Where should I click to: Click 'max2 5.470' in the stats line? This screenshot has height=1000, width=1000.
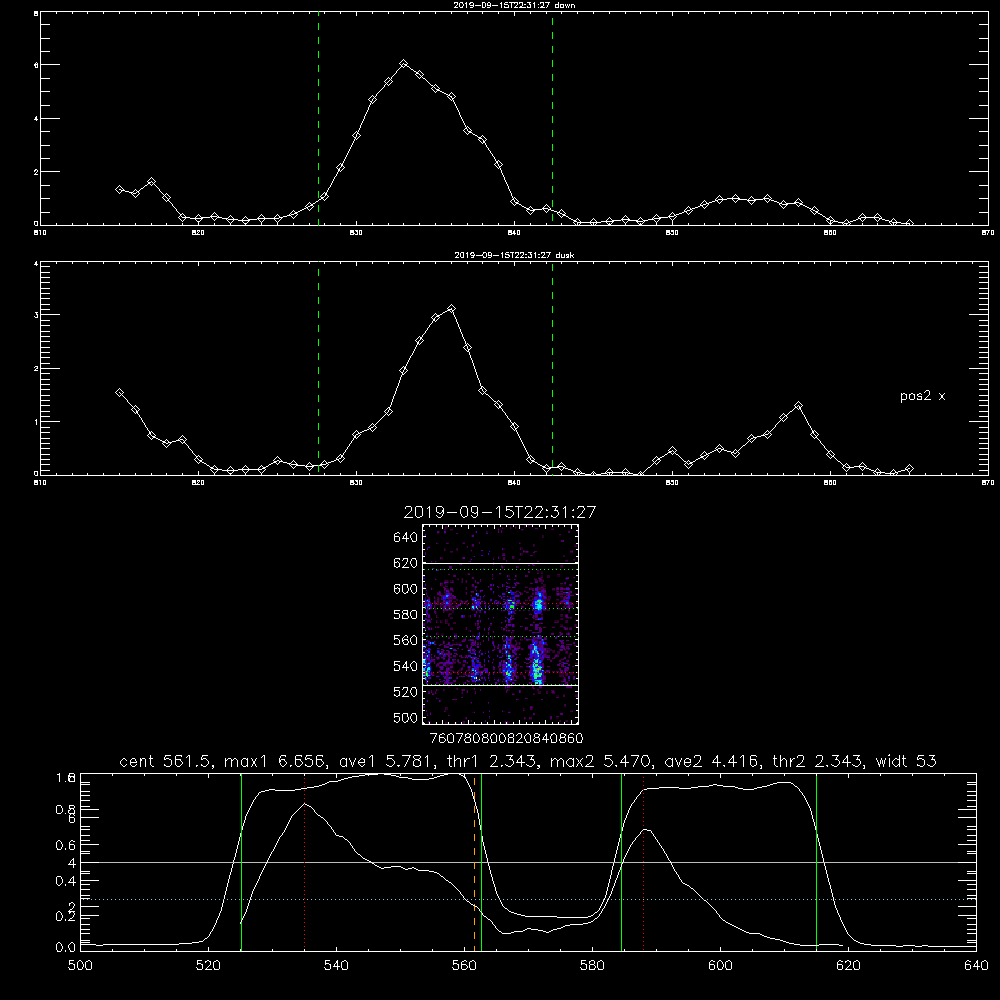600,761
